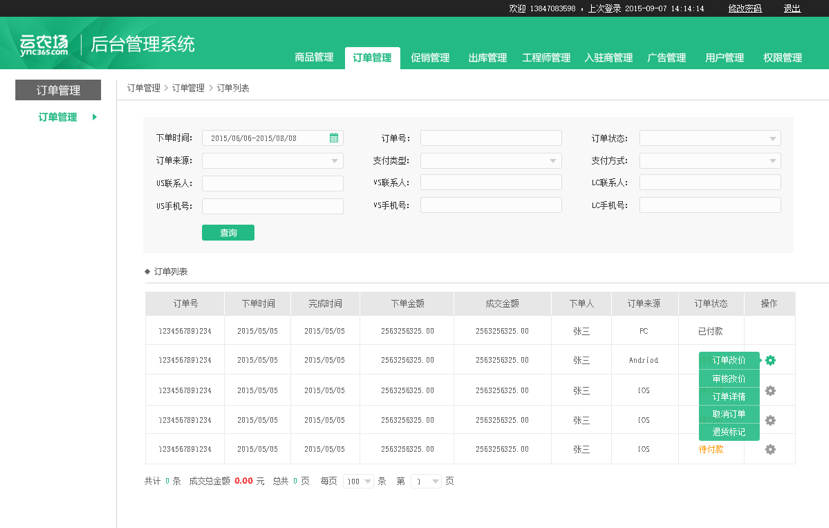Viewport: 829px width, 528px height.
Task: Click the first 订单管理 breadcrumb link
Action: (143, 88)
